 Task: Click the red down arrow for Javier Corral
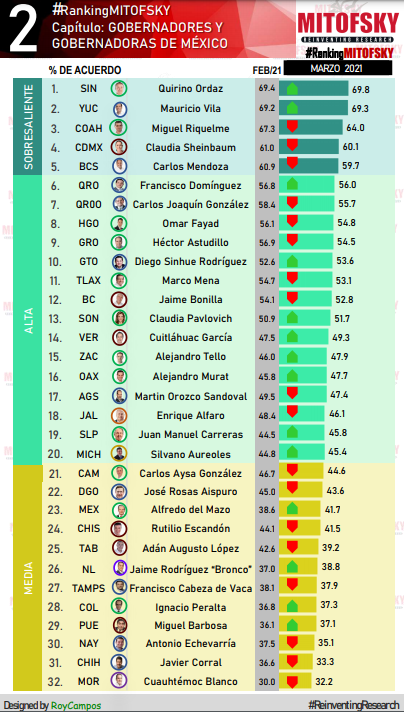[x=292, y=661]
